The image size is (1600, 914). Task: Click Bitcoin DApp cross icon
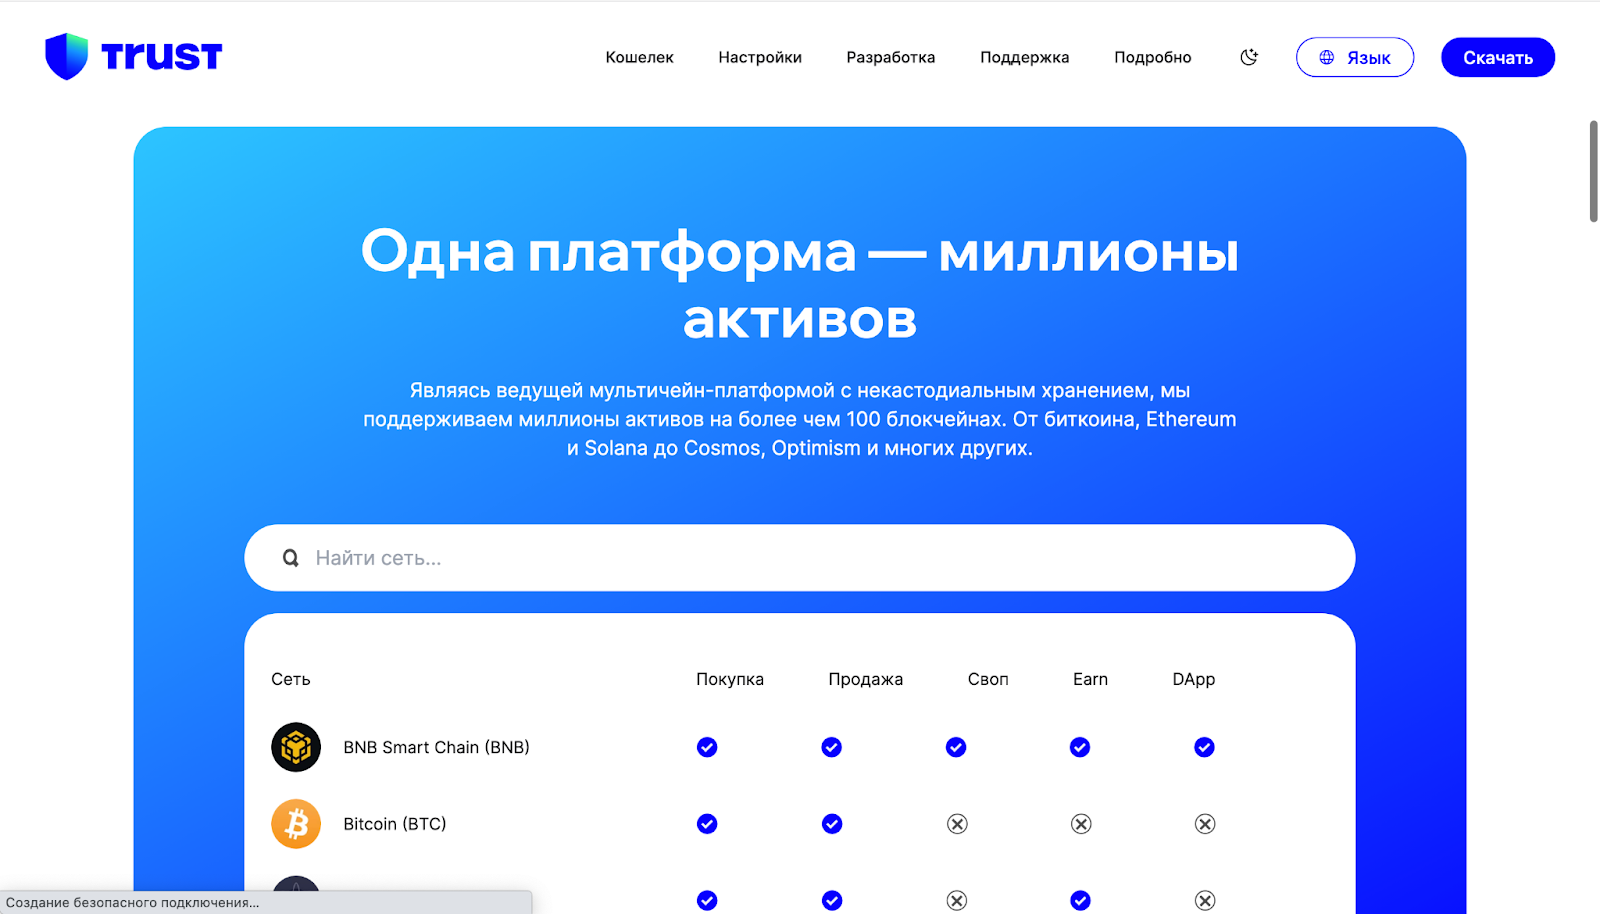pos(1205,824)
